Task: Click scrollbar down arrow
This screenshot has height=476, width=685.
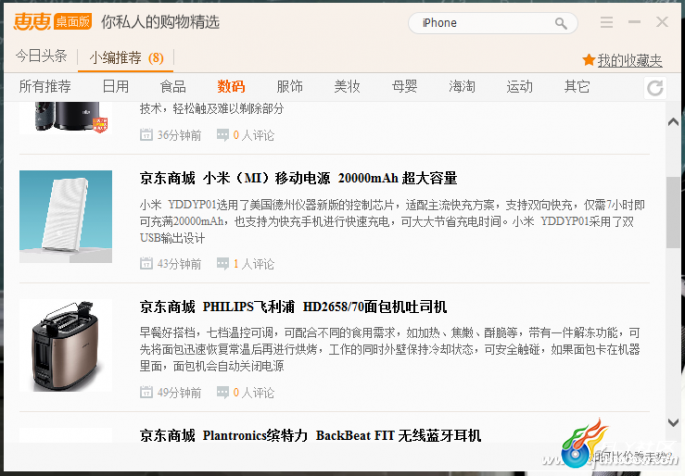Action: click(673, 422)
